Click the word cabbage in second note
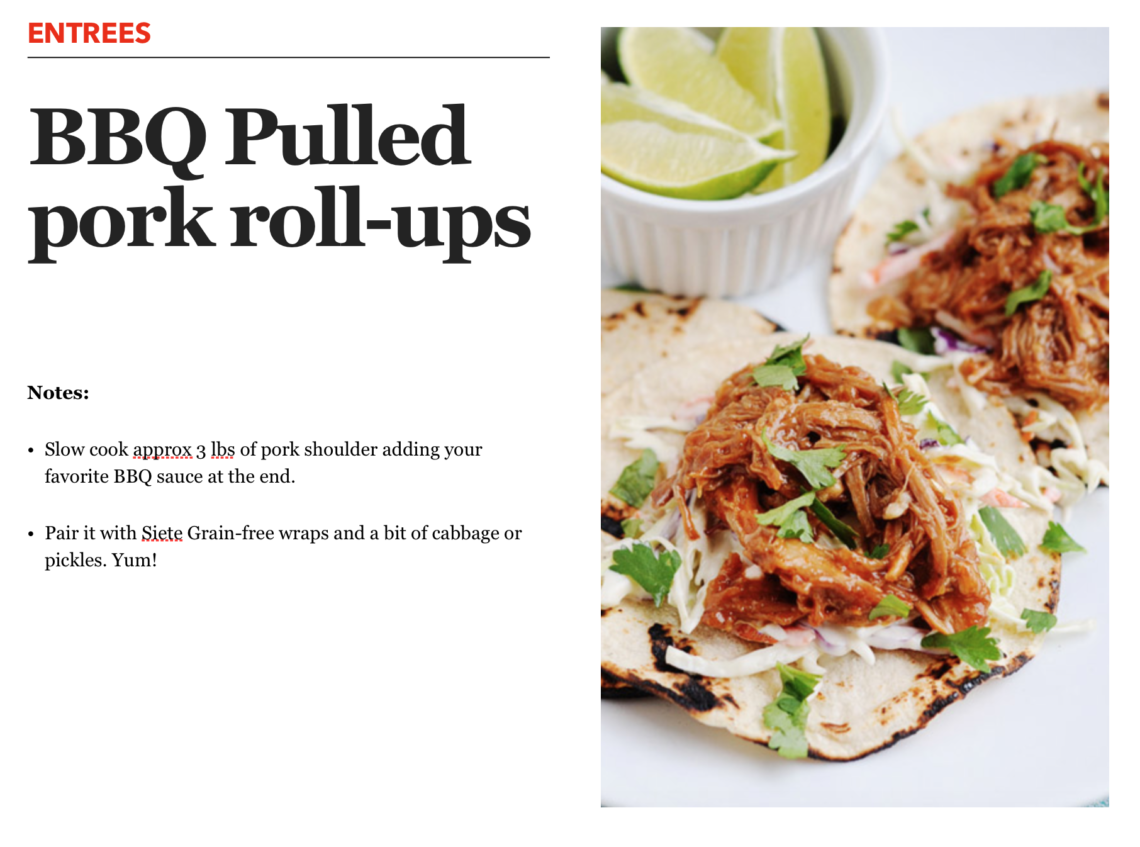The image size is (1140, 847). (465, 534)
